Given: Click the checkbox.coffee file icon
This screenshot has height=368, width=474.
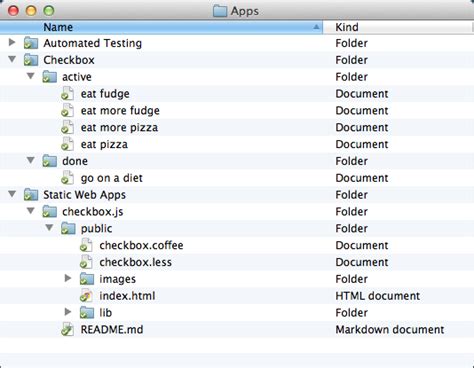Looking at the screenshot, I should 86,245.
